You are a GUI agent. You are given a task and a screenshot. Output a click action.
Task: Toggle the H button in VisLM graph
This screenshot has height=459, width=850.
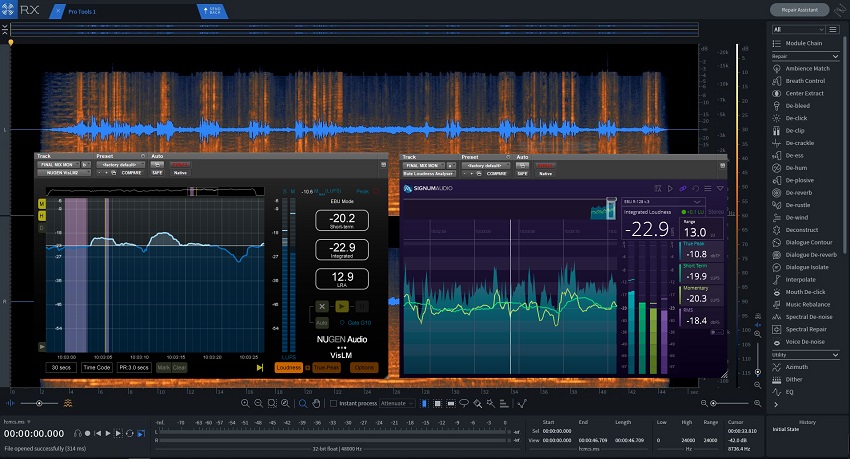click(x=42, y=216)
